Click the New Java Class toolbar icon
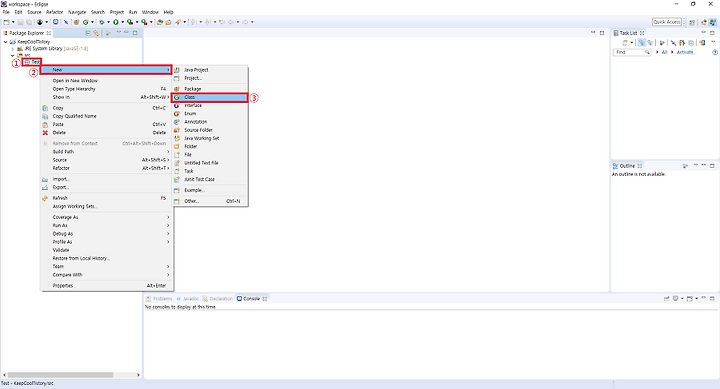Screen dimensions: 720x389 point(85,22)
